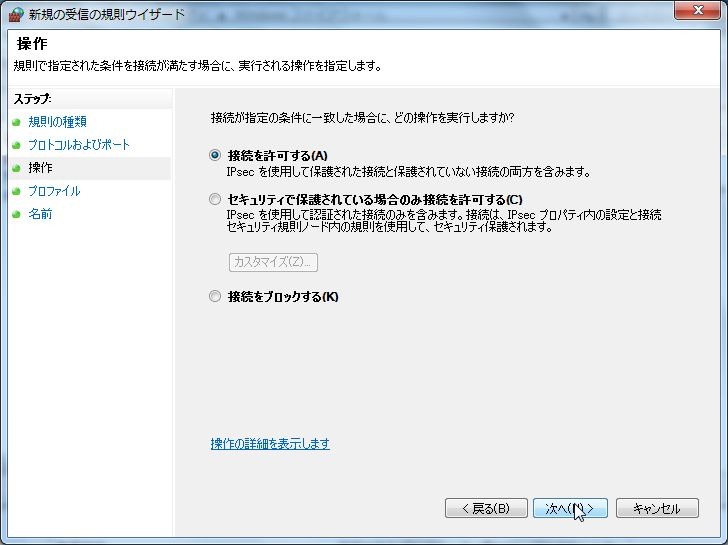
Task: Click green bullet beside プロトコルおよびポート
Action: pos(16,145)
